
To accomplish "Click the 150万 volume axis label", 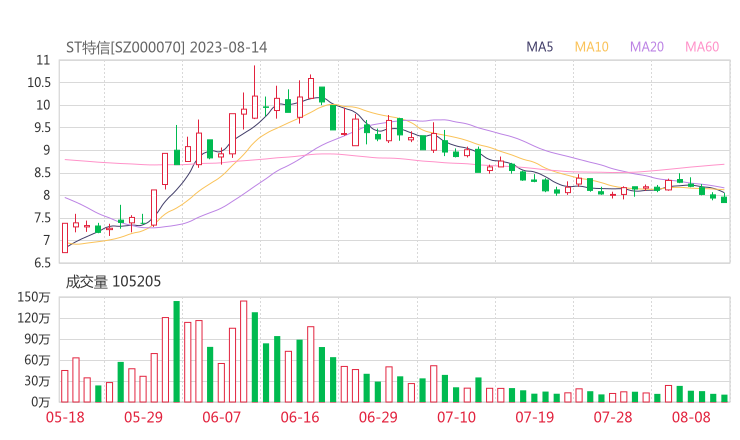I will click(34, 297).
